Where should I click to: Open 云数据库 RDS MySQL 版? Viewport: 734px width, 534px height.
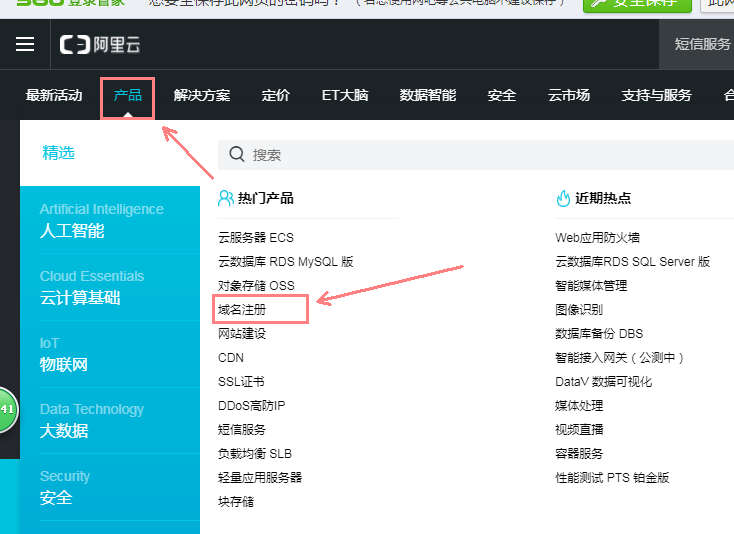click(286, 262)
